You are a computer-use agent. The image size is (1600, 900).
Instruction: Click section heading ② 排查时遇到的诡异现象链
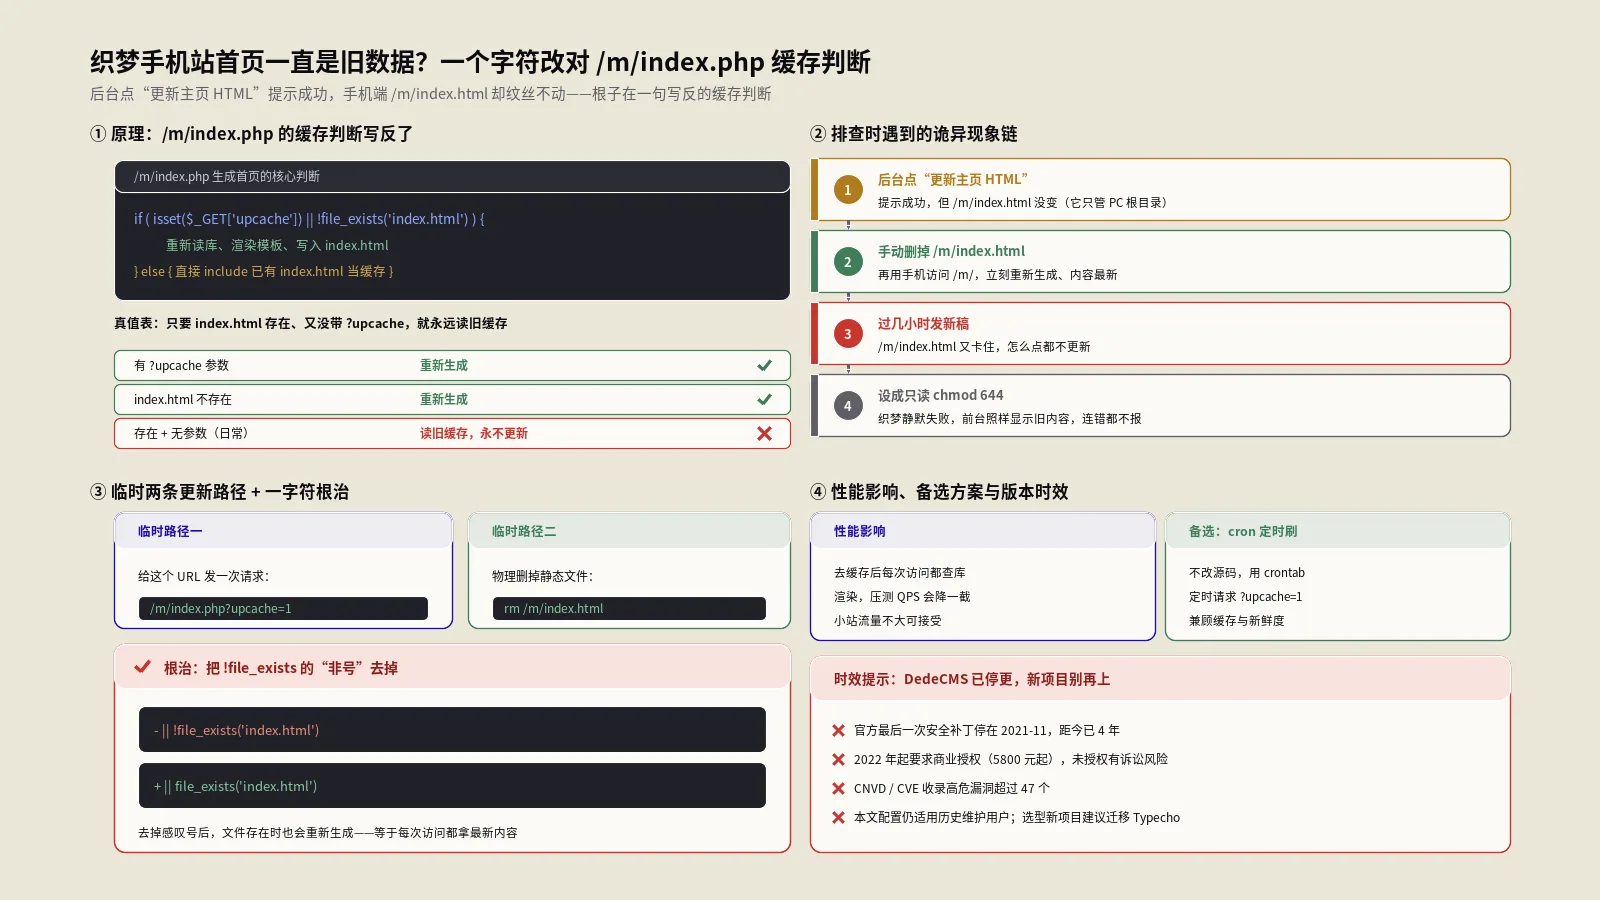tap(914, 134)
